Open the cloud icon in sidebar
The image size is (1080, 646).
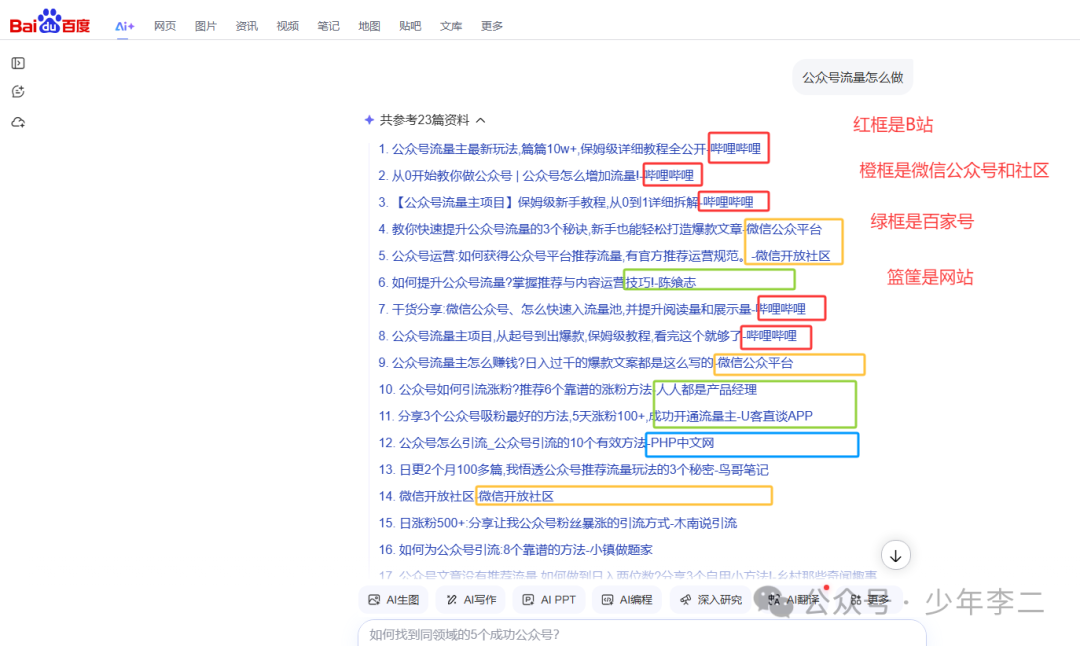pos(18,122)
